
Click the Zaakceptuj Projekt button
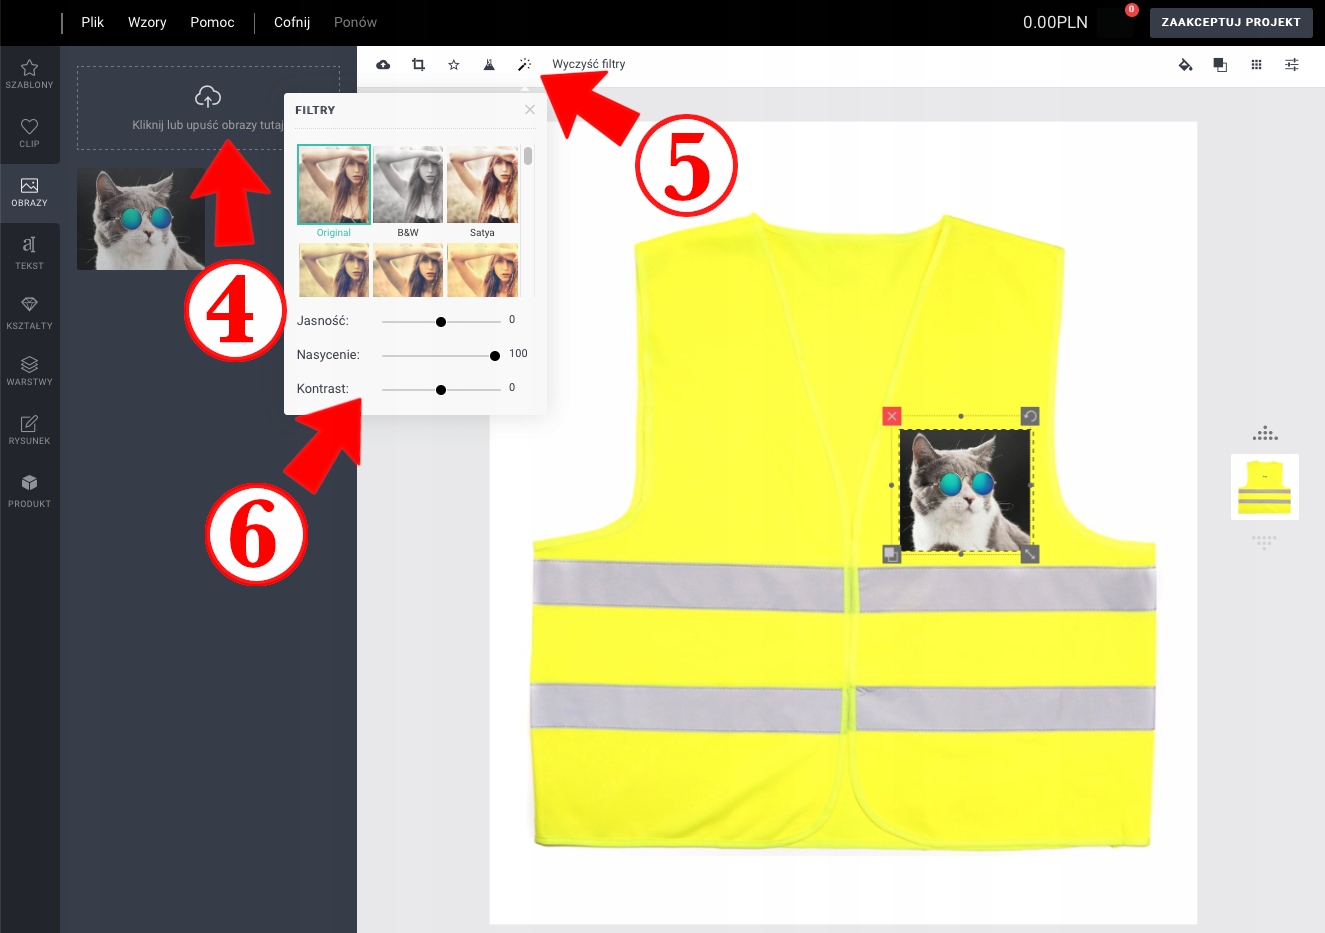pos(1231,22)
